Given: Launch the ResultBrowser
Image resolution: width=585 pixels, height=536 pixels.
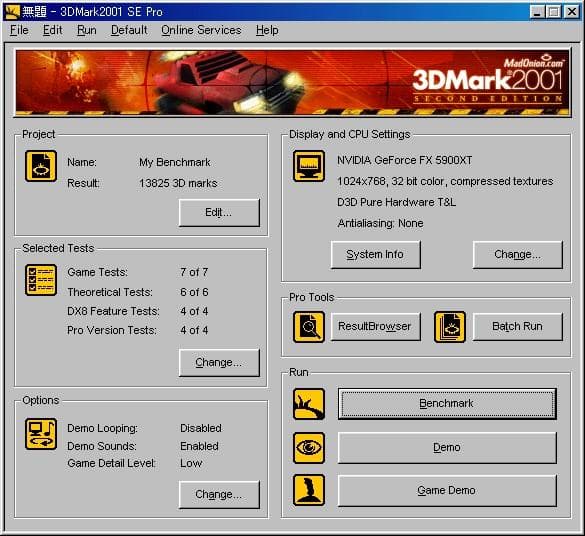Looking at the screenshot, I should (x=375, y=327).
